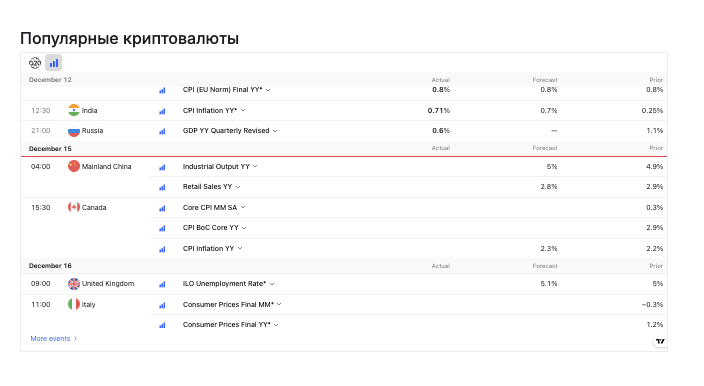
Task: Expand India CPI Inflation YY details
Action: pos(243,110)
